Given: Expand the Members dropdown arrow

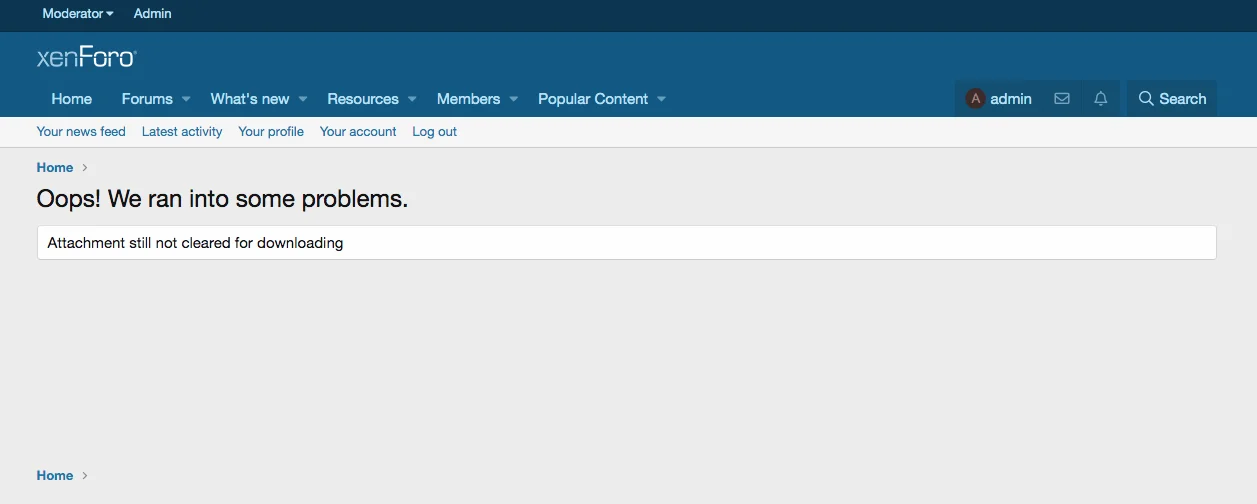Looking at the screenshot, I should click(x=514, y=99).
